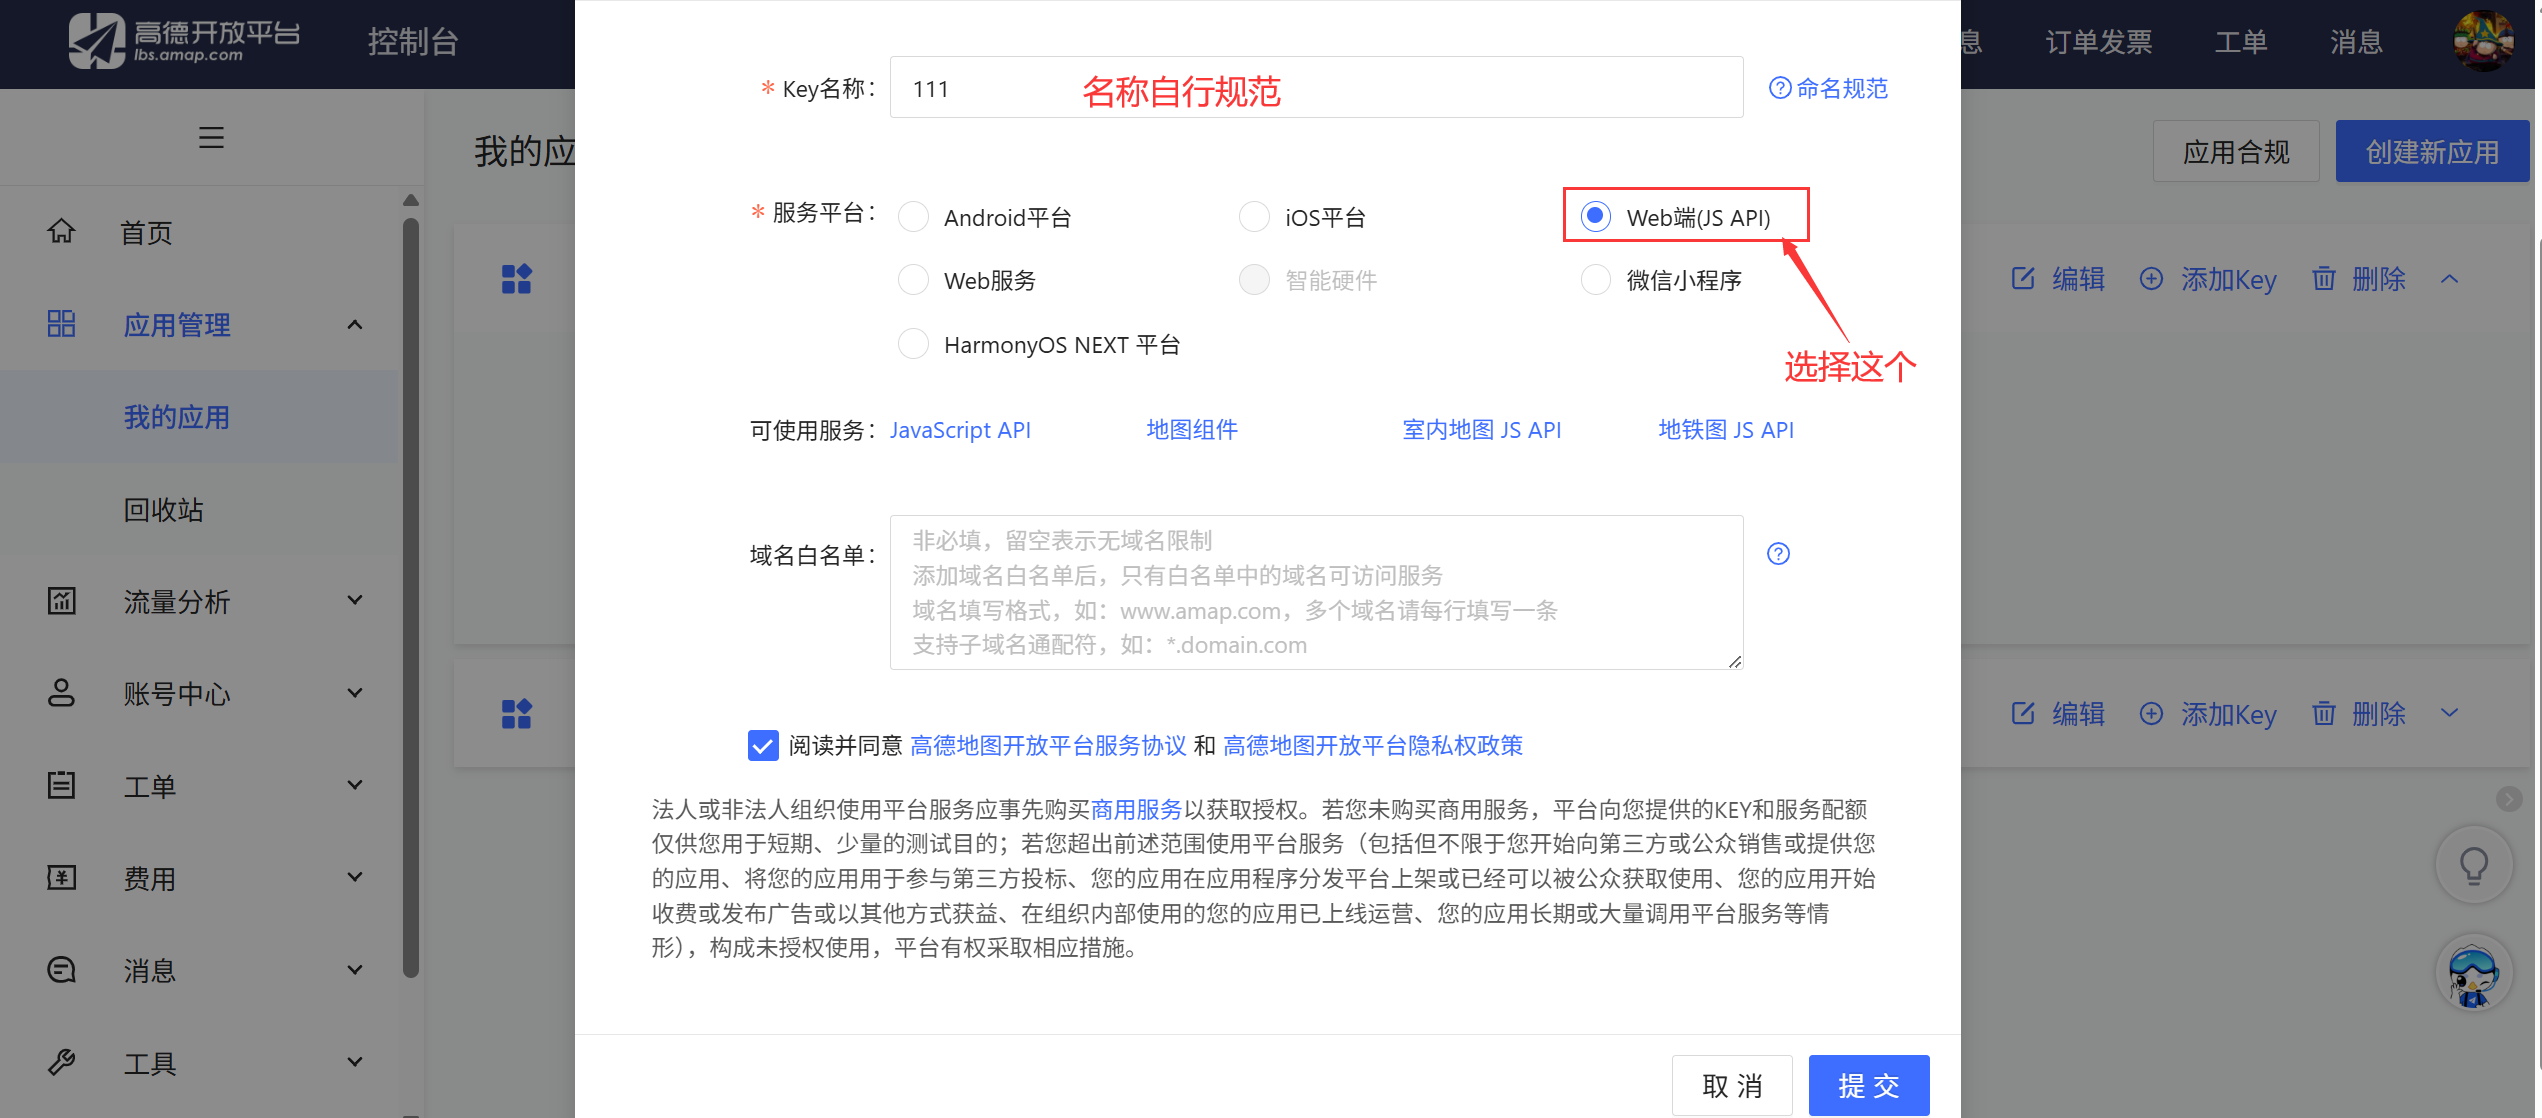Click the user avatar in the top bar
Screen dimensions: 2542x1118
pyautogui.click(x=2483, y=41)
